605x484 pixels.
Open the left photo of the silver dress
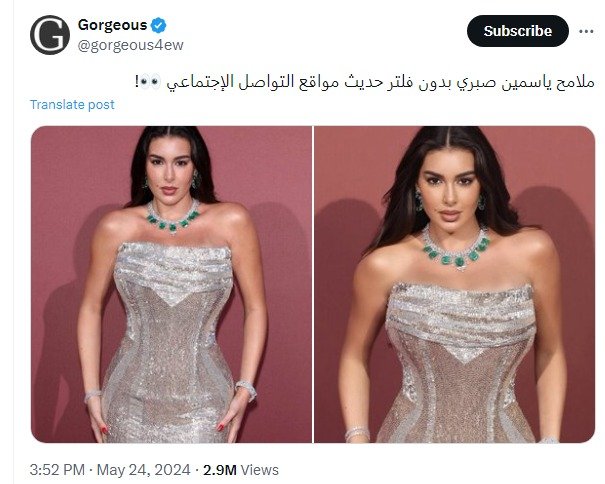pyautogui.click(x=171, y=284)
